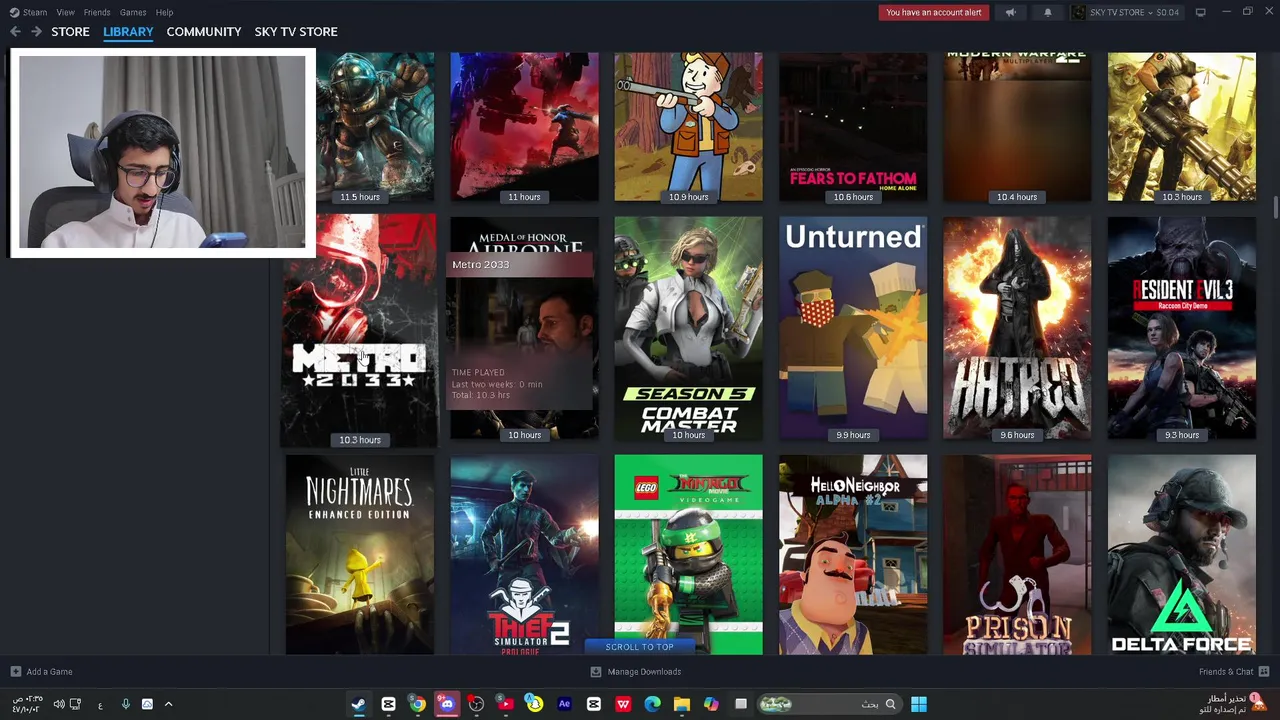This screenshot has width=1280, height=720.
Task: Select the LIBRARY tab
Action: (x=128, y=32)
